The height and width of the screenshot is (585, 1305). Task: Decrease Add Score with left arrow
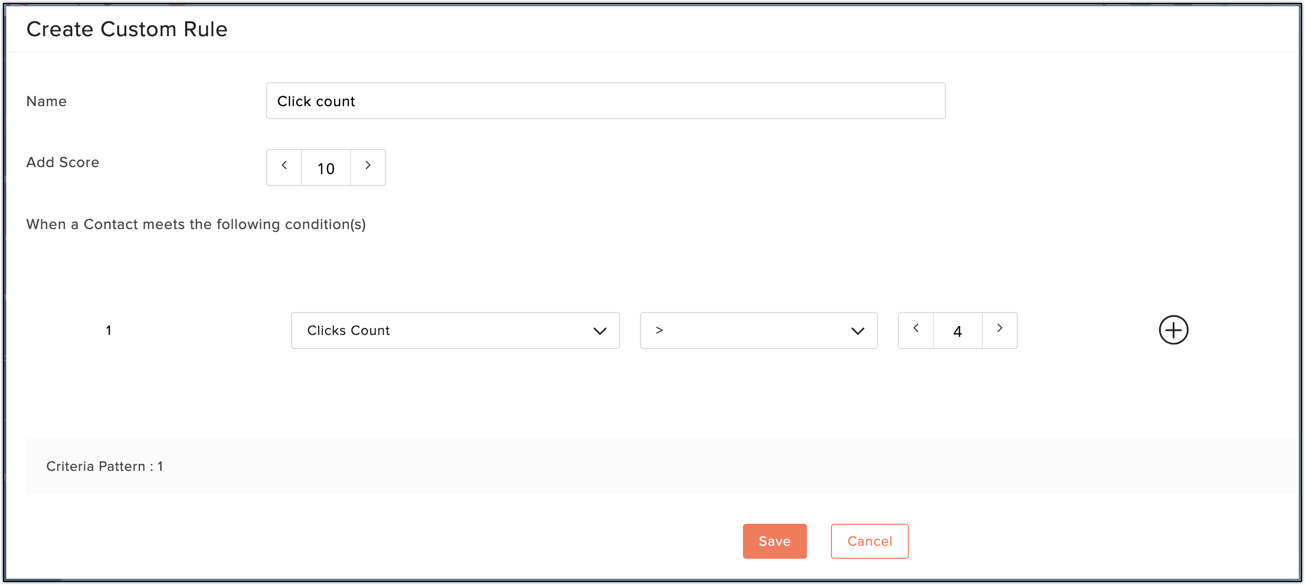coord(284,167)
